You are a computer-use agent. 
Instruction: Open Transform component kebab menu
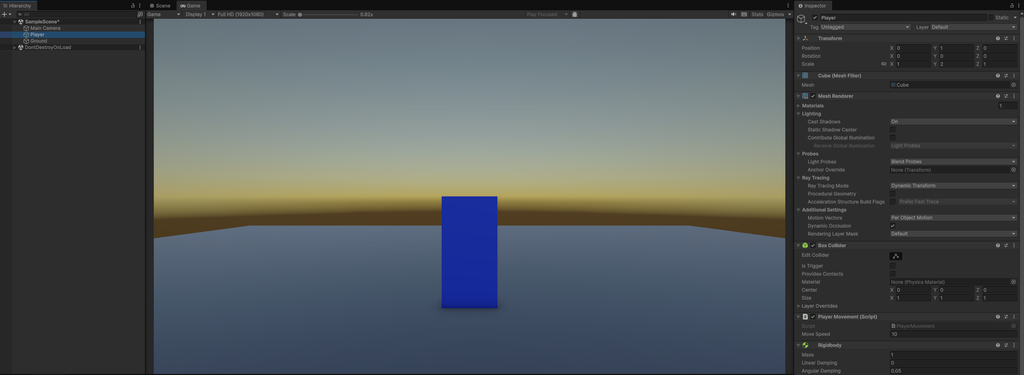(x=1014, y=39)
